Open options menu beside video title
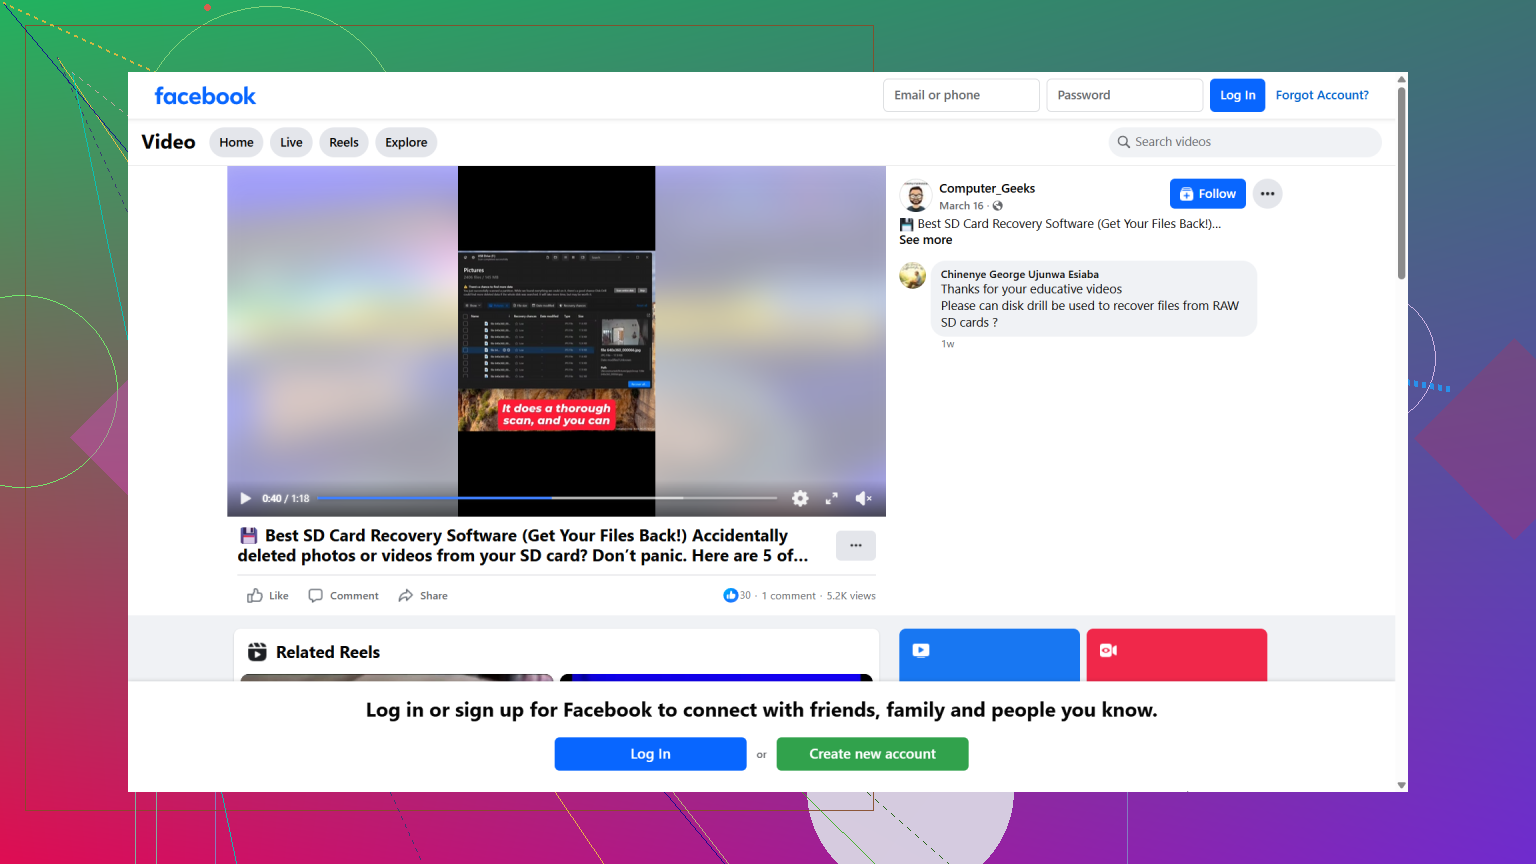This screenshot has width=1536, height=864. (856, 546)
